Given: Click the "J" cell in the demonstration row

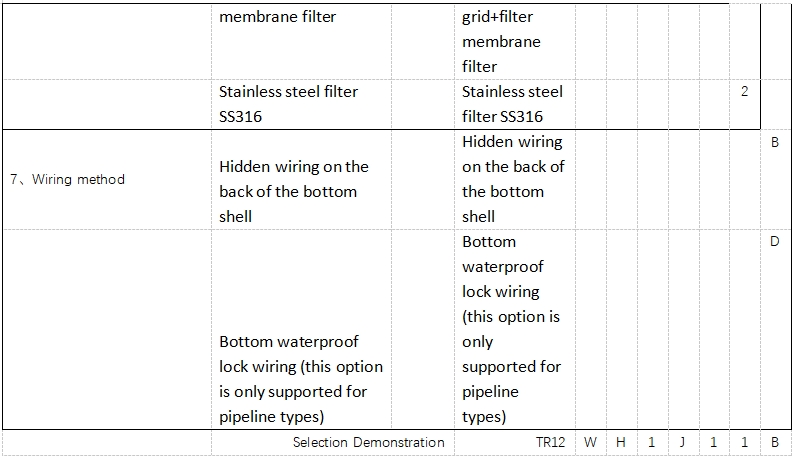Looking at the screenshot, I should 682,442.
